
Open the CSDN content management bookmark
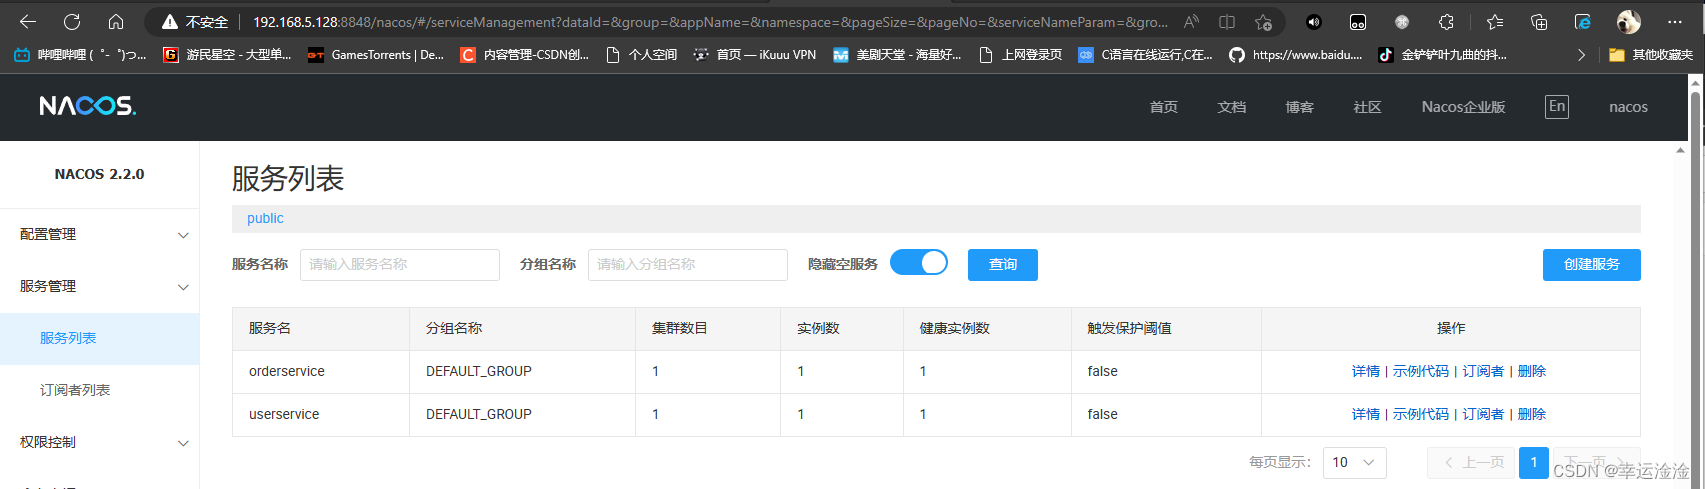(x=525, y=55)
